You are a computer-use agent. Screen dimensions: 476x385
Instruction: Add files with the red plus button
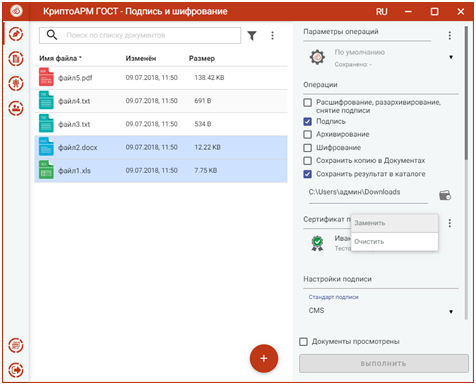(264, 358)
